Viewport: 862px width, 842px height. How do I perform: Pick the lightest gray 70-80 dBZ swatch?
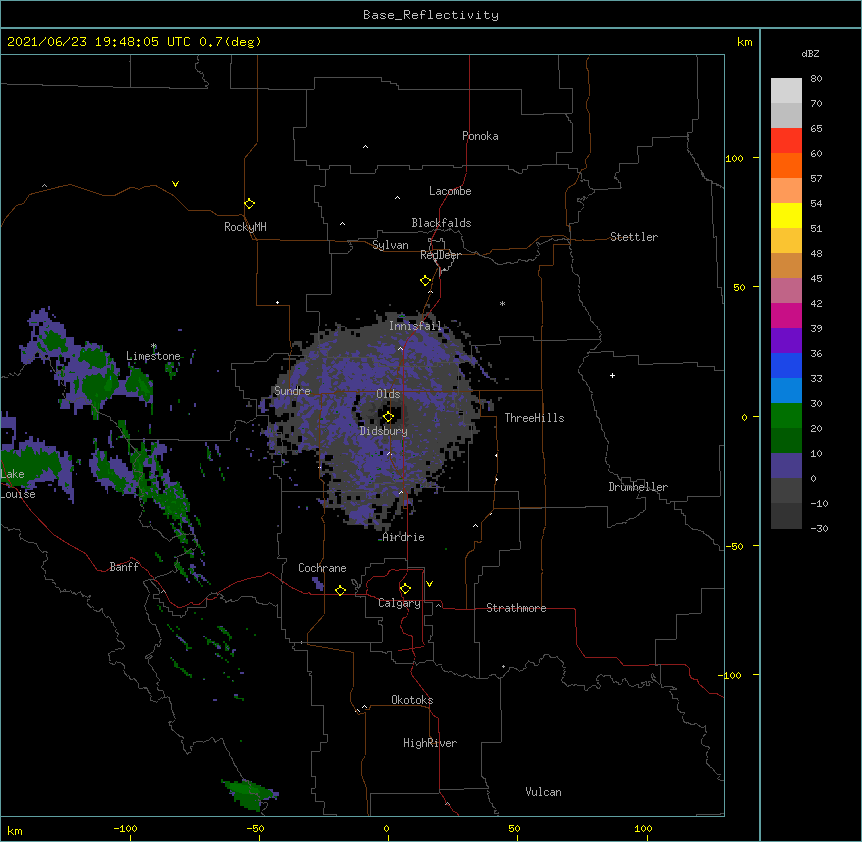coord(786,91)
